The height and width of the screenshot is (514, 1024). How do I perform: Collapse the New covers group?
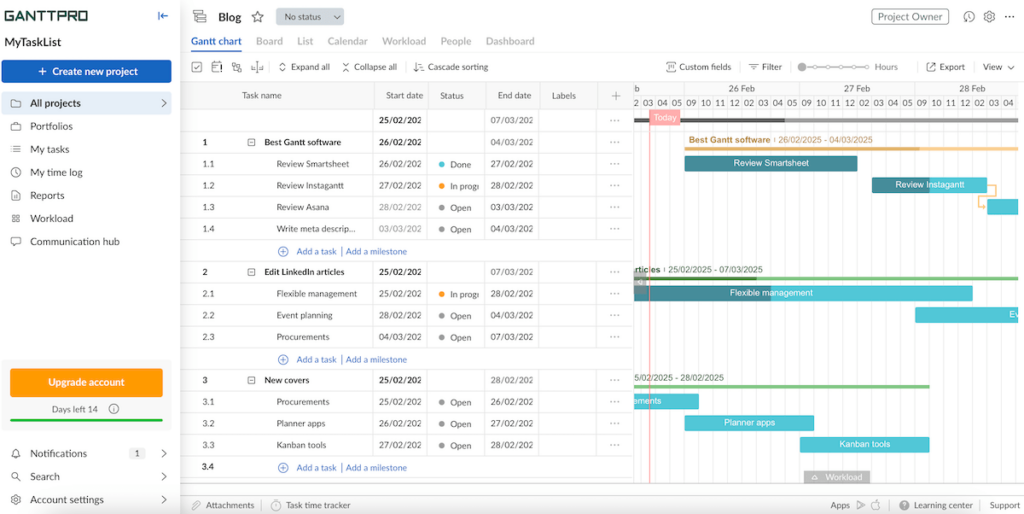251,380
